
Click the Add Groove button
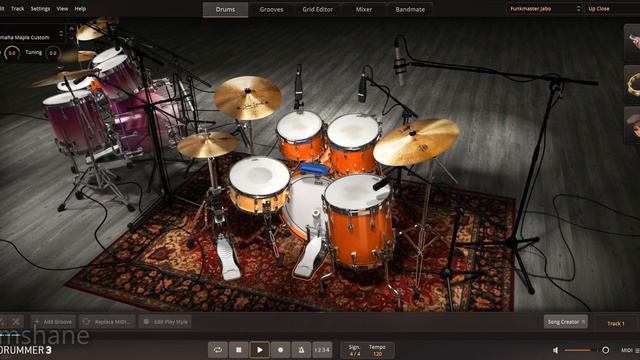pyautogui.click(x=53, y=322)
